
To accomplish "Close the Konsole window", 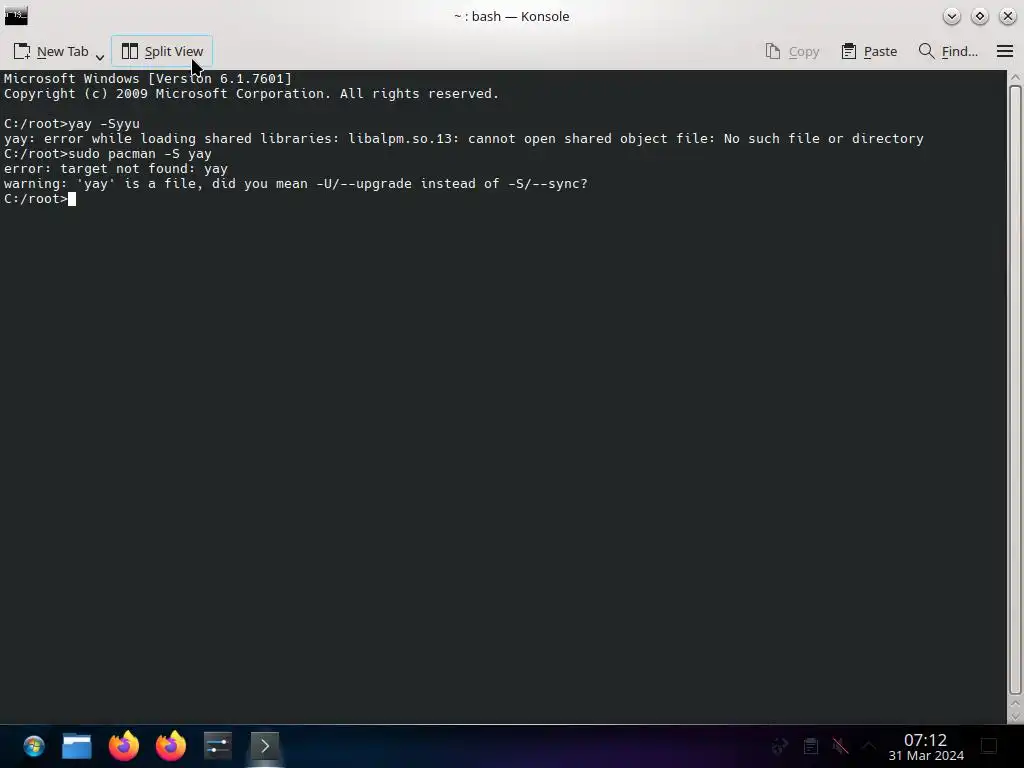I will (x=1008, y=16).
